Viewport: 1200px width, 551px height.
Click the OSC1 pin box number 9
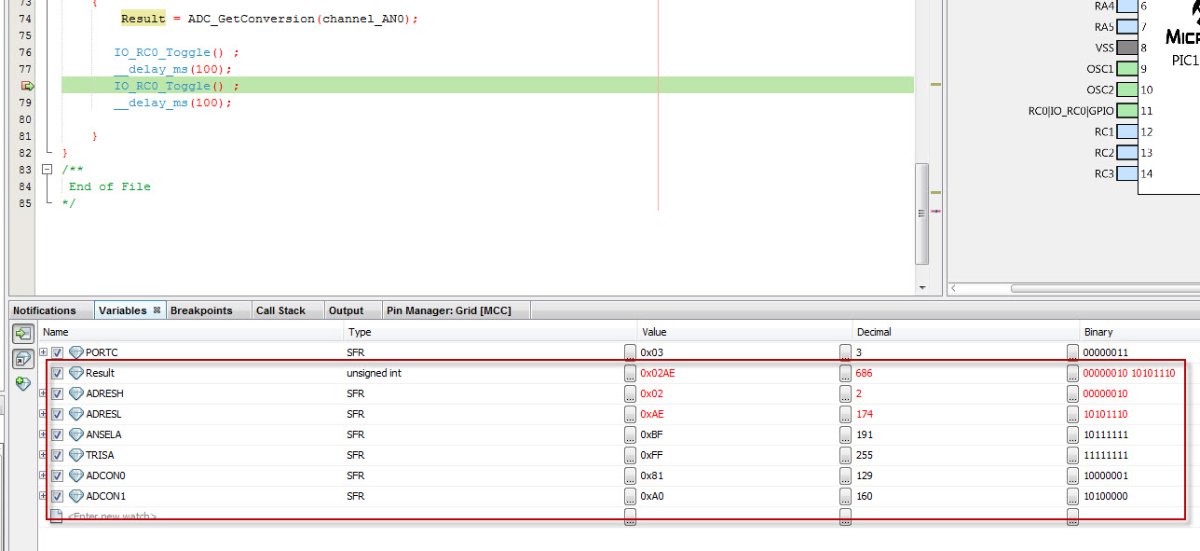pos(1127,69)
